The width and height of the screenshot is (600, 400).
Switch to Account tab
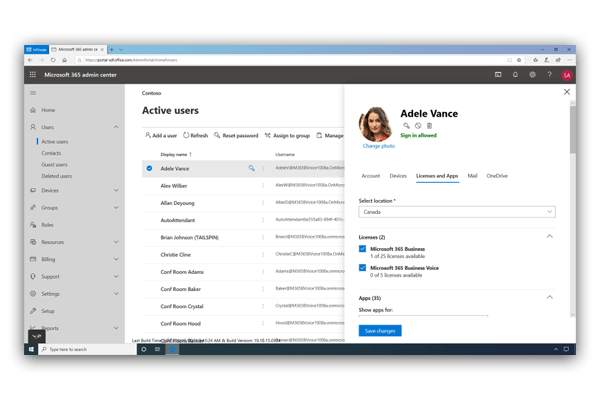point(370,176)
